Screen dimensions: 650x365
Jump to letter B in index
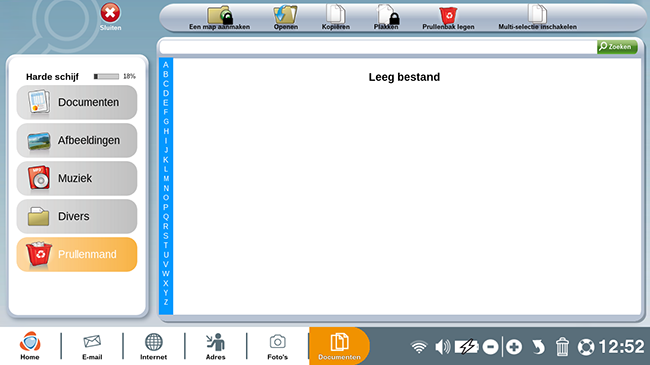pyautogui.click(x=166, y=74)
